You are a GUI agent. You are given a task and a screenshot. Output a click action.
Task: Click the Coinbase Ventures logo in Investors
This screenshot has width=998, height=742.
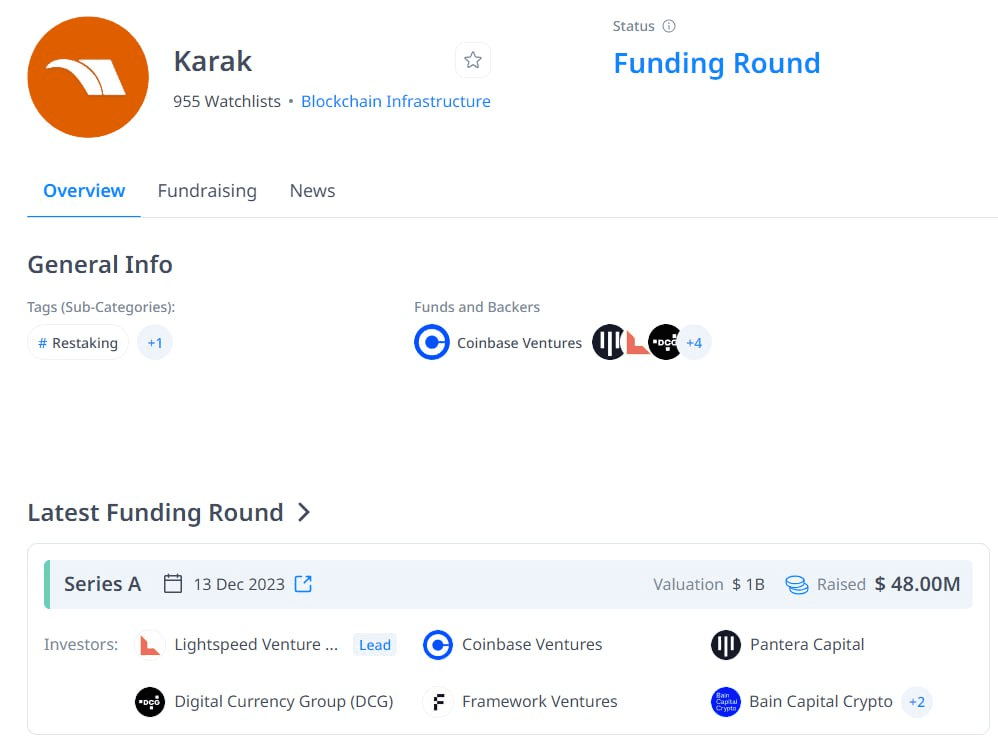[438, 645]
